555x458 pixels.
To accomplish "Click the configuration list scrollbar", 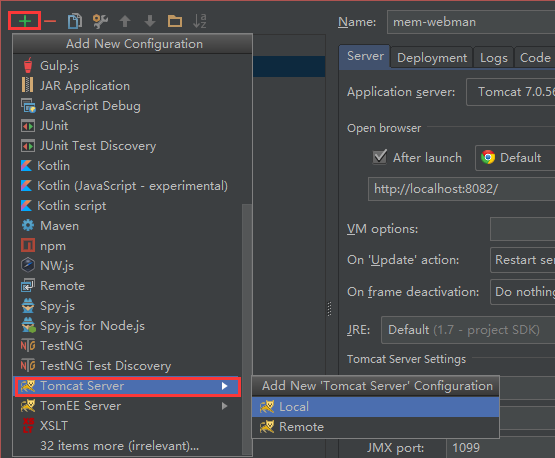I will (247, 329).
